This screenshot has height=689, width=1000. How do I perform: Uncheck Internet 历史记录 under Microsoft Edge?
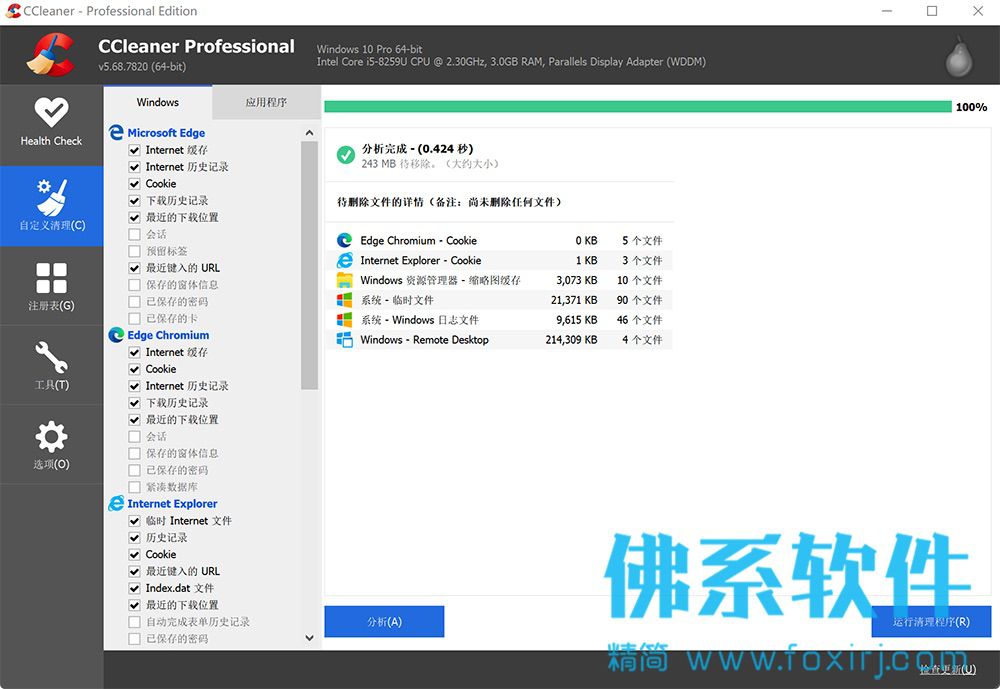(135, 167)
